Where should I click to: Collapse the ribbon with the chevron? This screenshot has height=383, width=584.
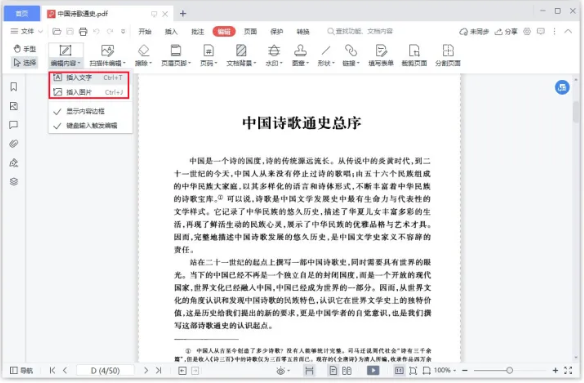point(568,31)
